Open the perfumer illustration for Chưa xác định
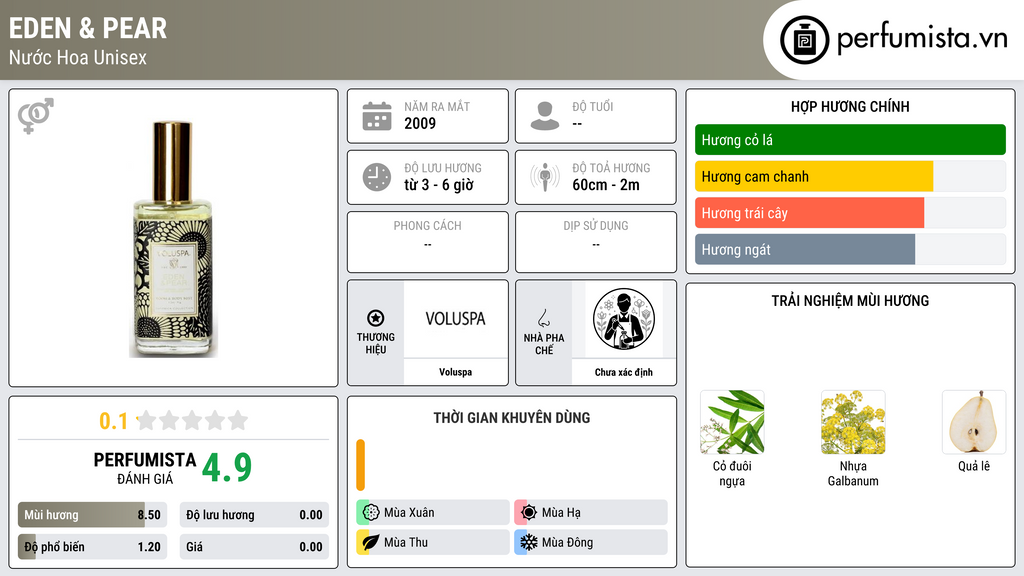This screenshot has width=1024, height=576. pos(624,319)
